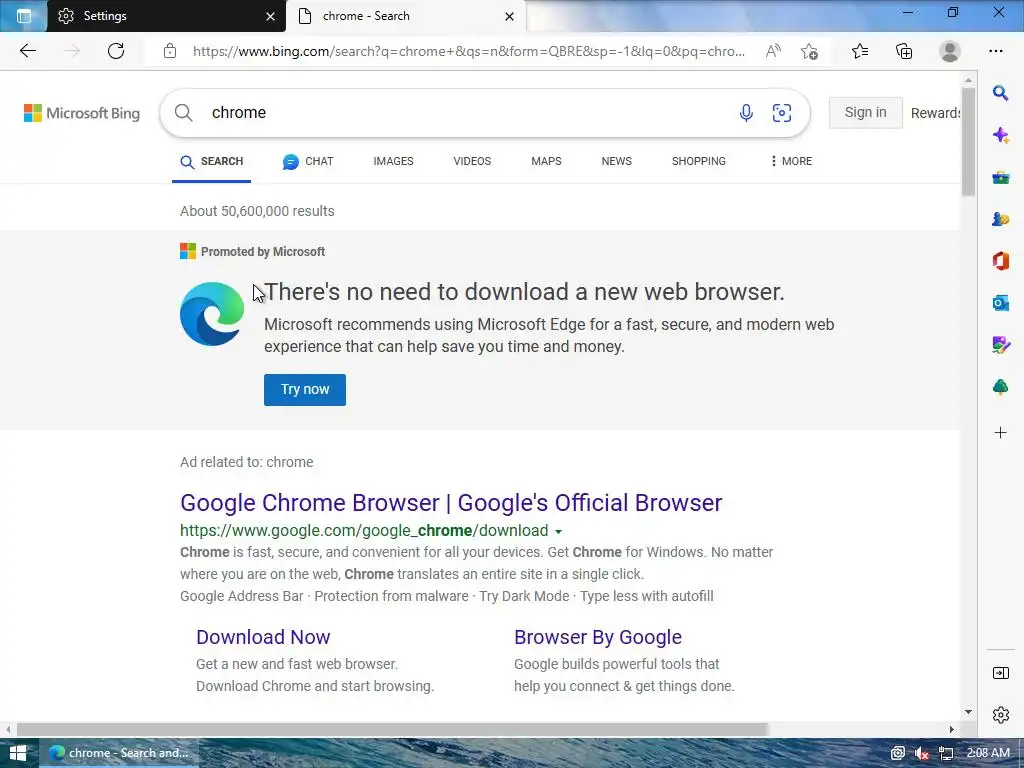Click the scroll down arrow
Viewport: 1024px width, 768px height.
[968, 712]
